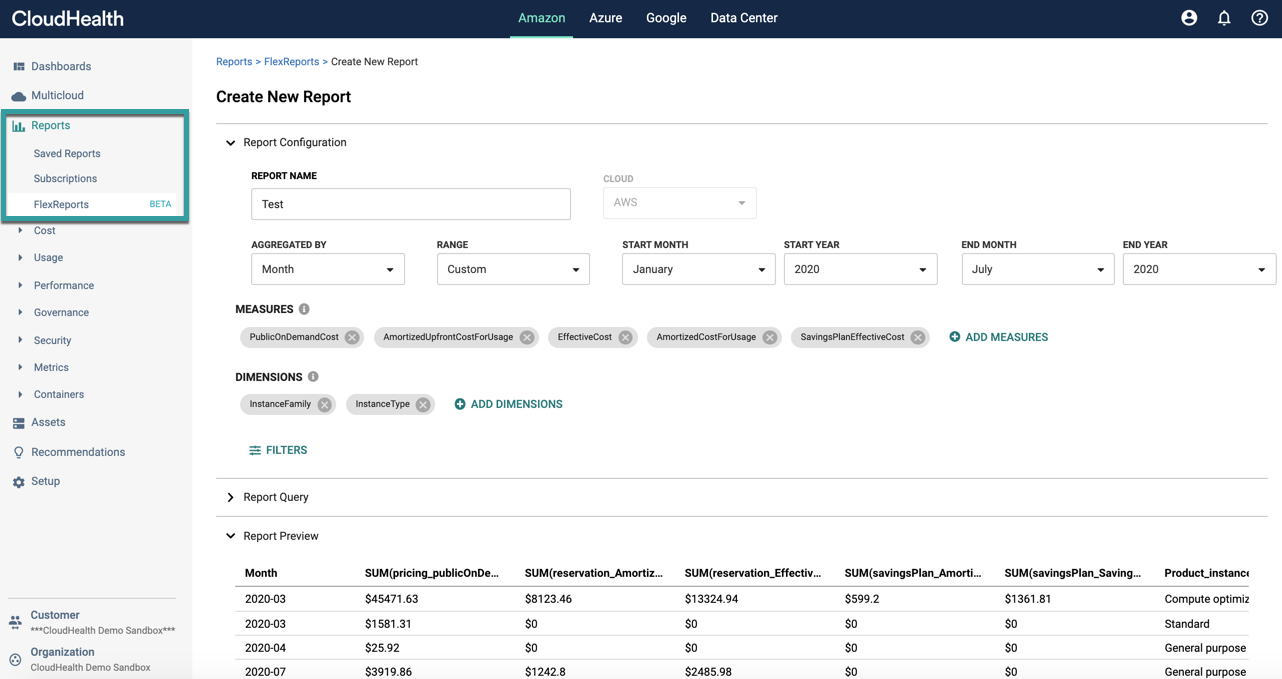The height and width of the screenshot is (679, 1282).
Task: Open the help icon in the top bar
Action: 1259,17
